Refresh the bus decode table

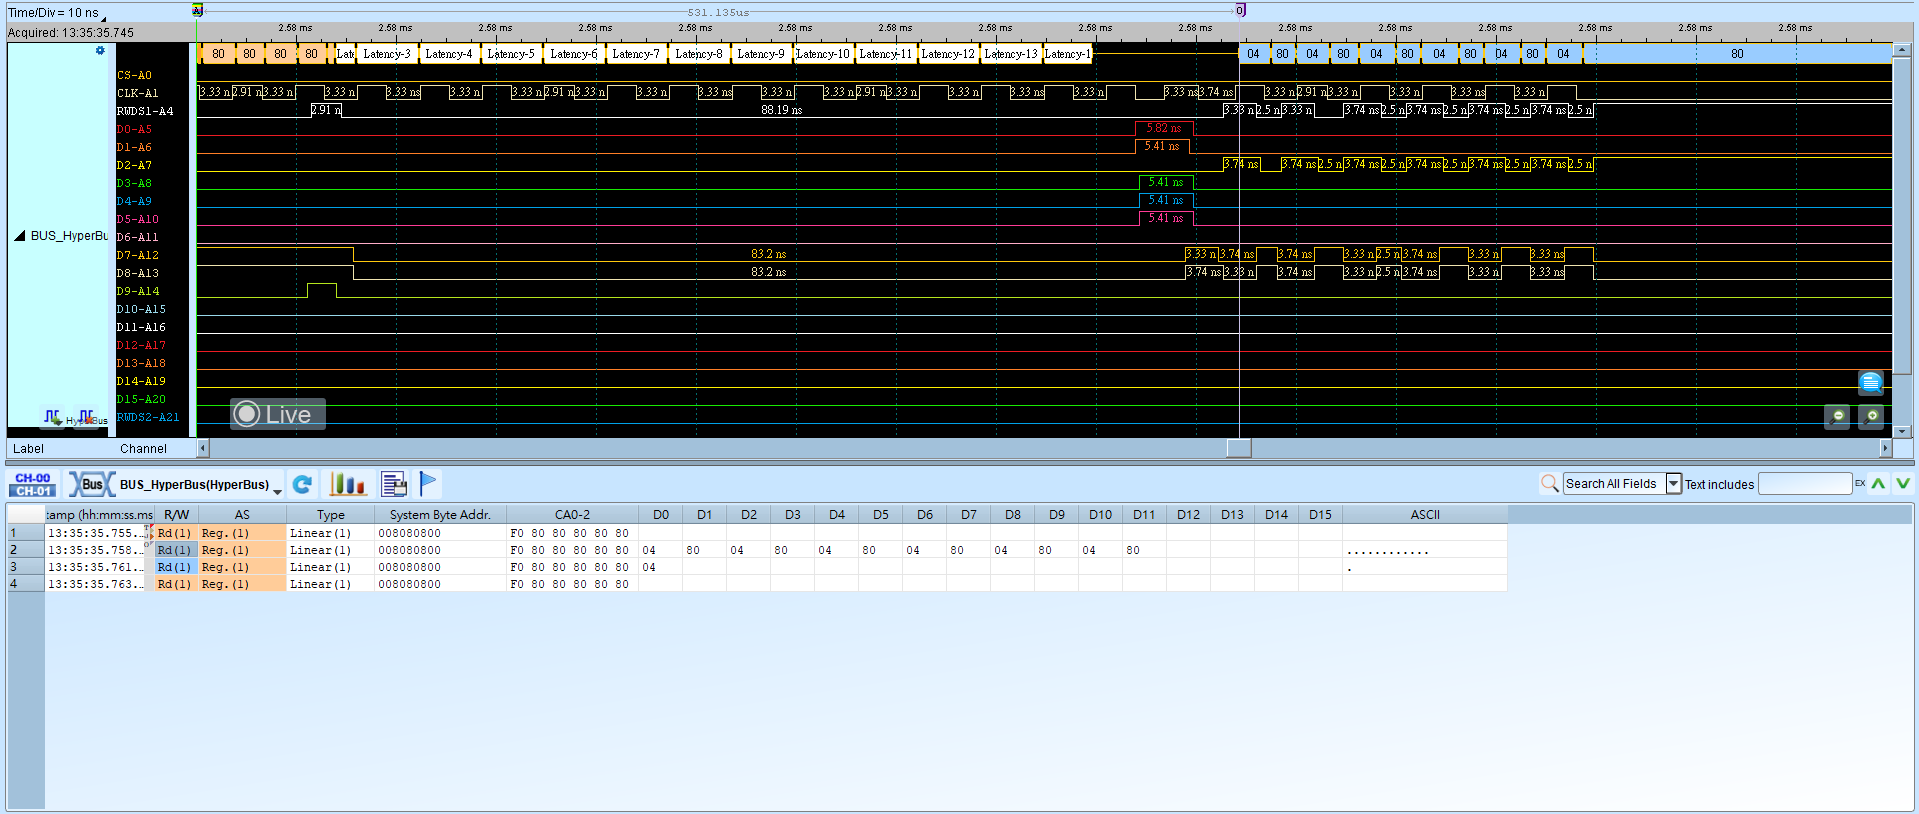pos(302,485)
